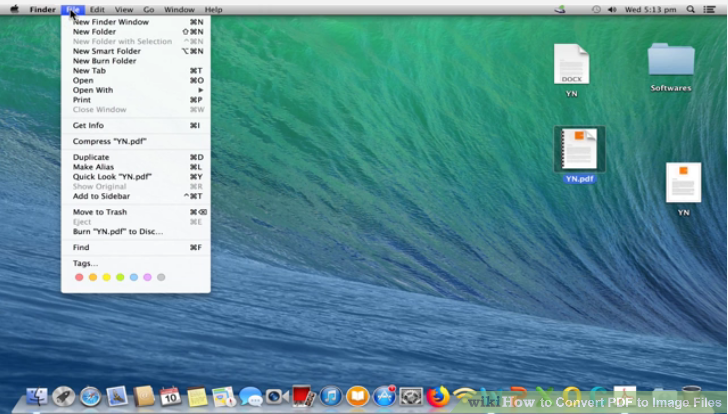
Task: Click Move to Trash in File menu
Action: 100,212
